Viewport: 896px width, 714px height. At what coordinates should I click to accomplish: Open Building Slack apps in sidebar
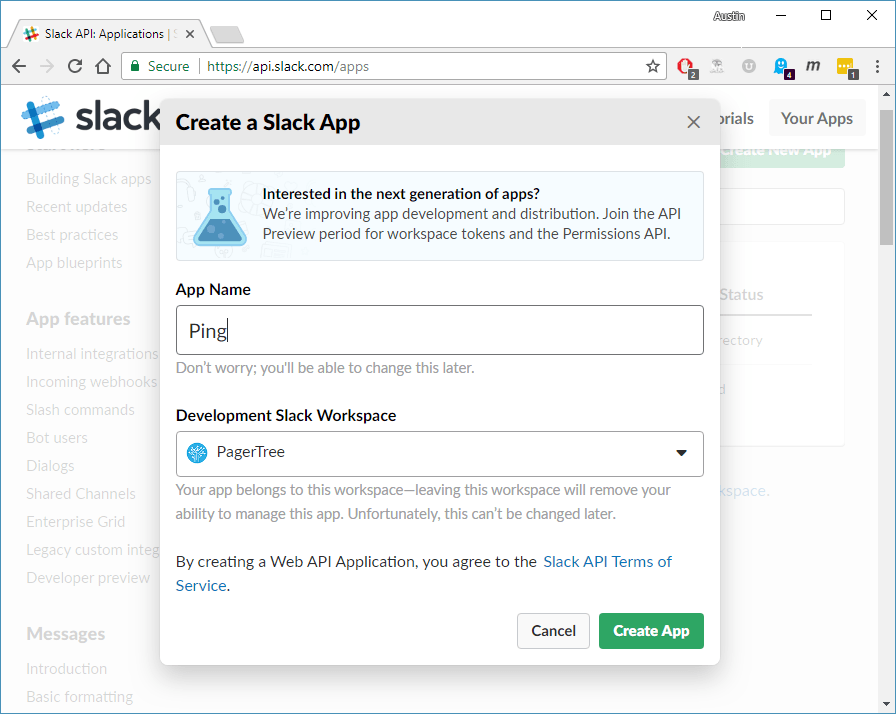click(x=89, y=179)
